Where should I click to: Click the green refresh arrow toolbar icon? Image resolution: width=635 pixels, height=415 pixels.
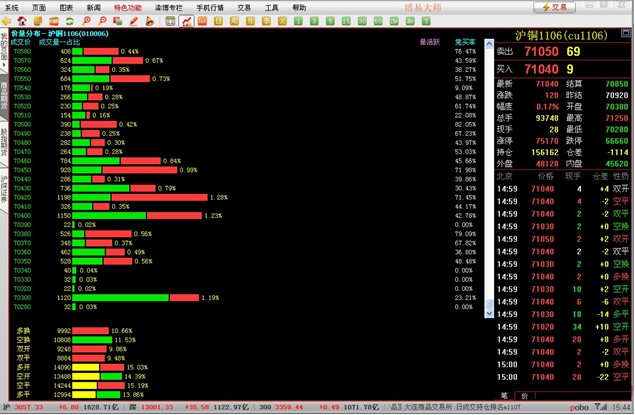[x=69, y=21]
